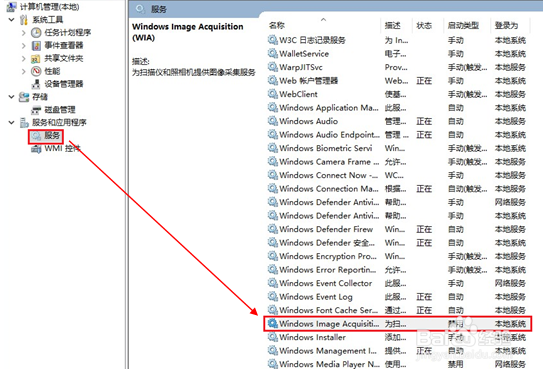Select 磁盘管理 in the tree
This screenshot has width=543, height=374.
(x=60, y=110)
